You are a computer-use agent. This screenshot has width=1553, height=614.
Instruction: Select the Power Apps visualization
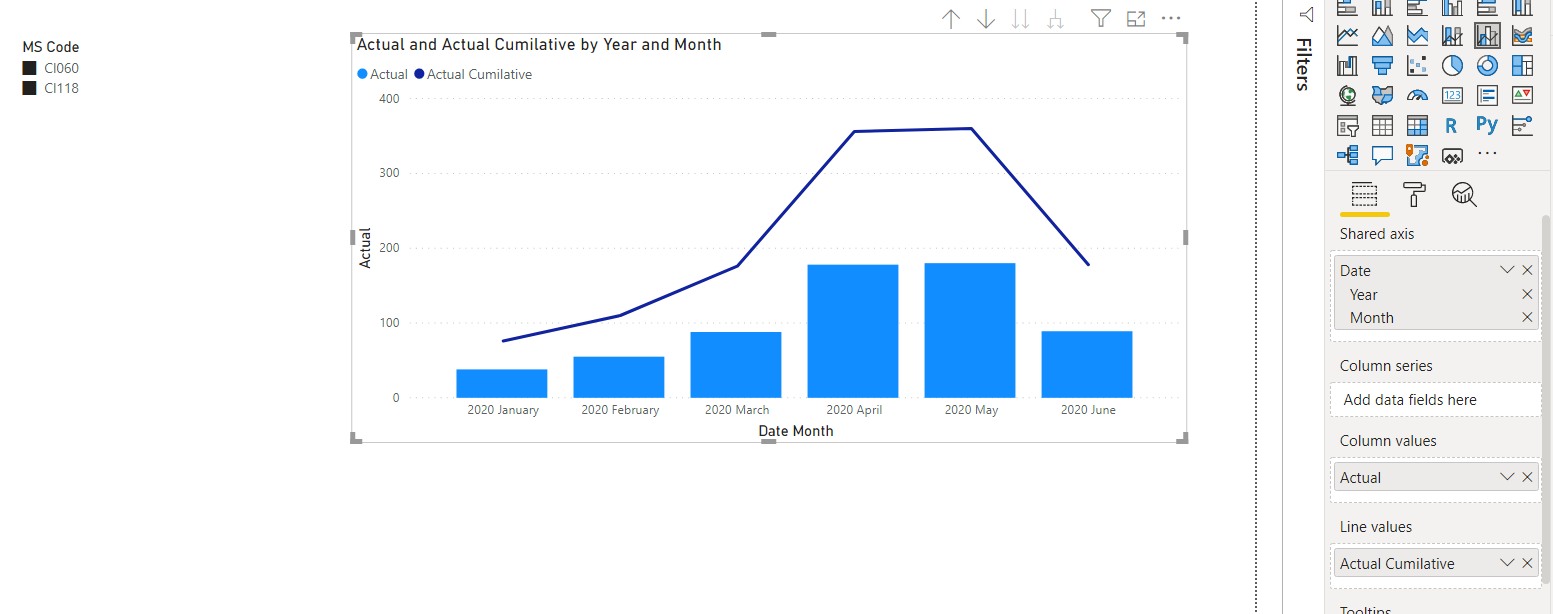point(1452,156)
